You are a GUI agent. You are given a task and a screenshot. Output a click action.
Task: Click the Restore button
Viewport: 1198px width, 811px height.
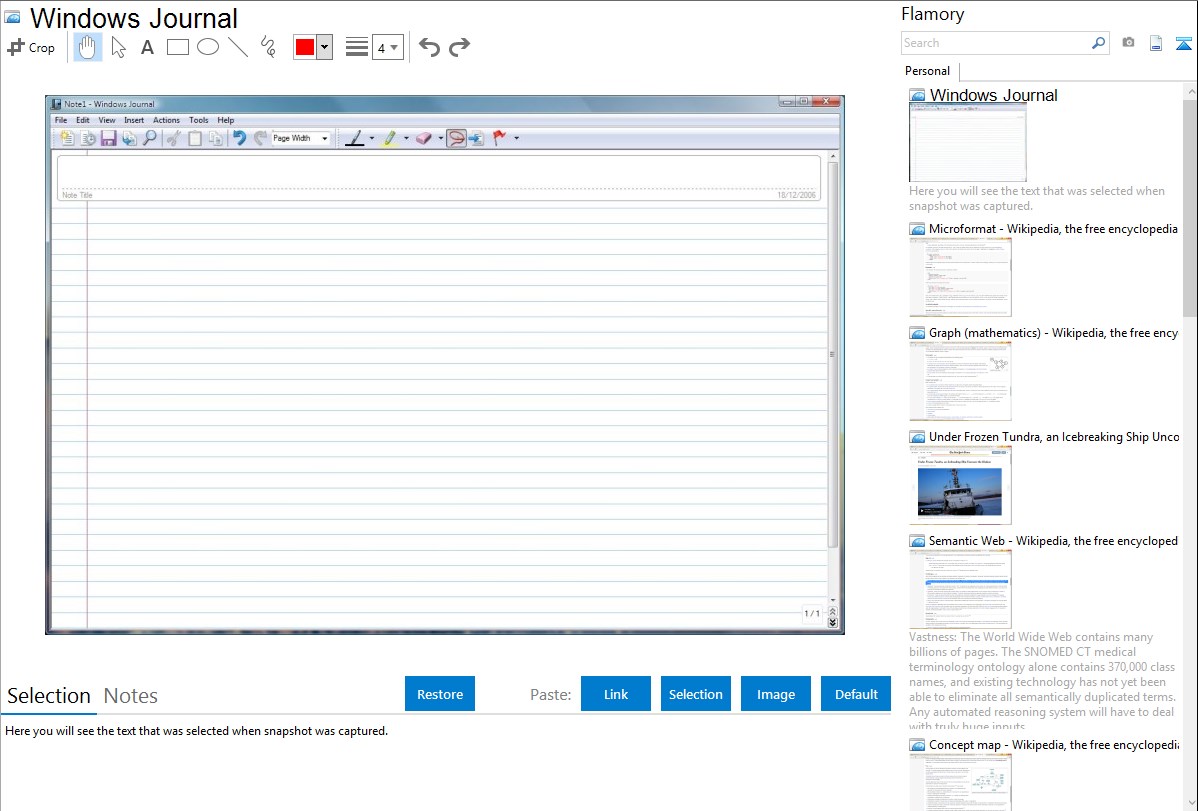click(x=440, y=694)
